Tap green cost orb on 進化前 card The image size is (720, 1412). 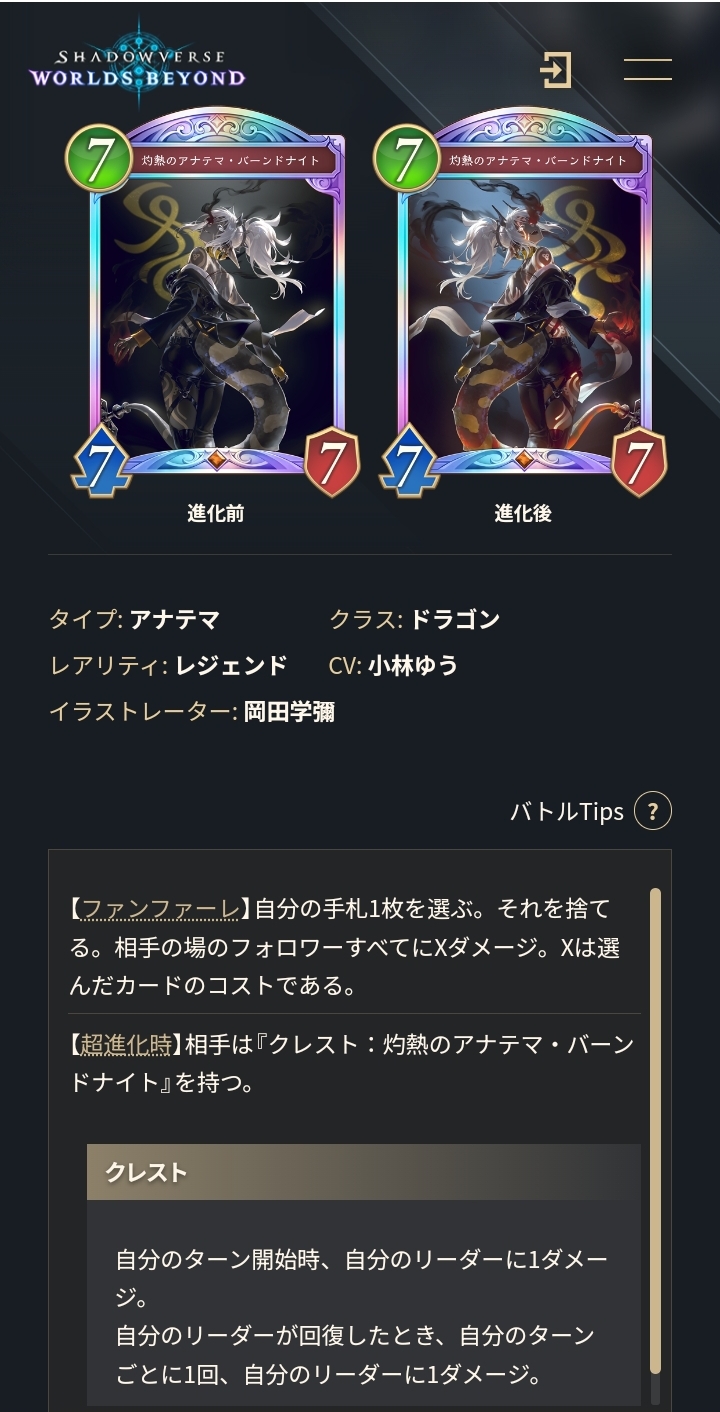click(x=99, y=158)
